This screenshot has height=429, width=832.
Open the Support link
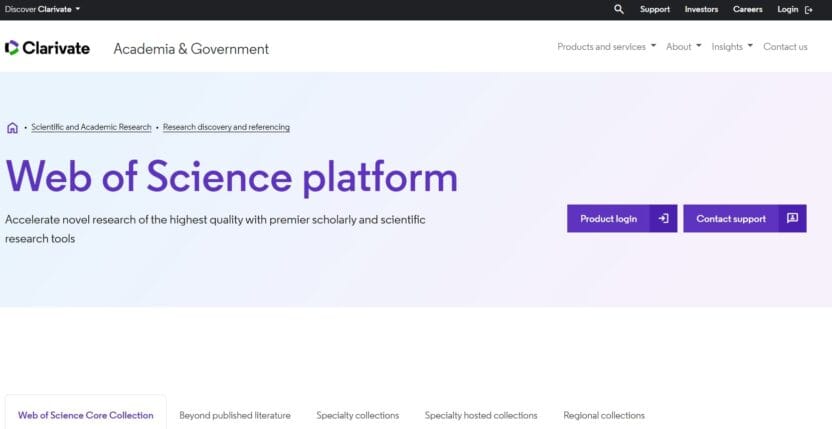tap(655, 9)
